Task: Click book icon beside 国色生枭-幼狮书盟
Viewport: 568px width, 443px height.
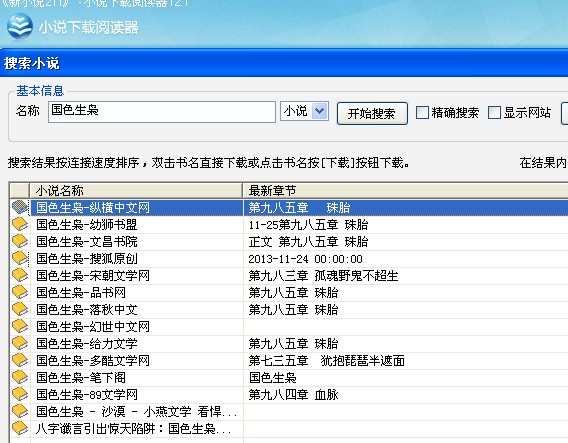Action: tap(20, 224)
